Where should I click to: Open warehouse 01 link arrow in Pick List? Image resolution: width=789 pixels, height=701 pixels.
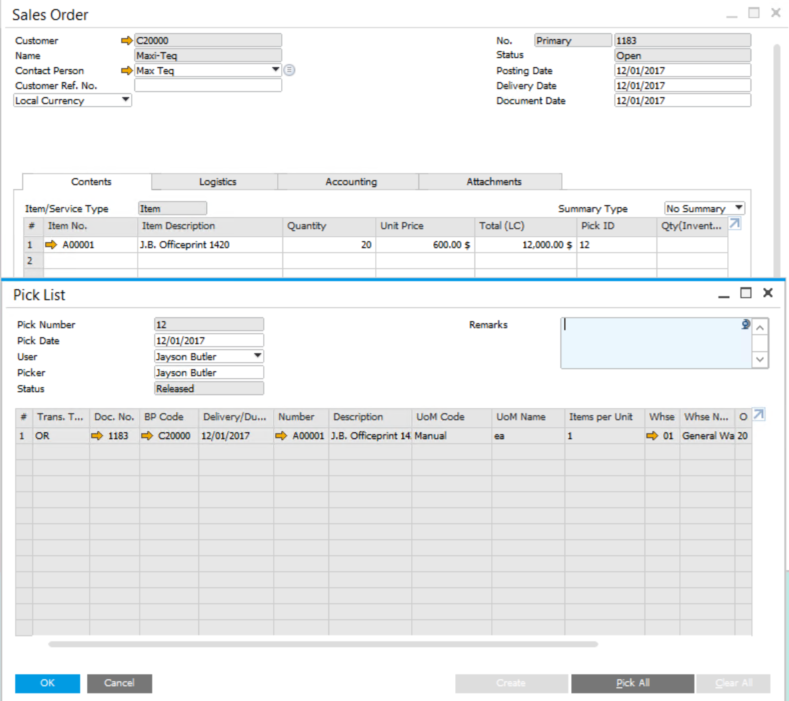[x=652, y=436]
